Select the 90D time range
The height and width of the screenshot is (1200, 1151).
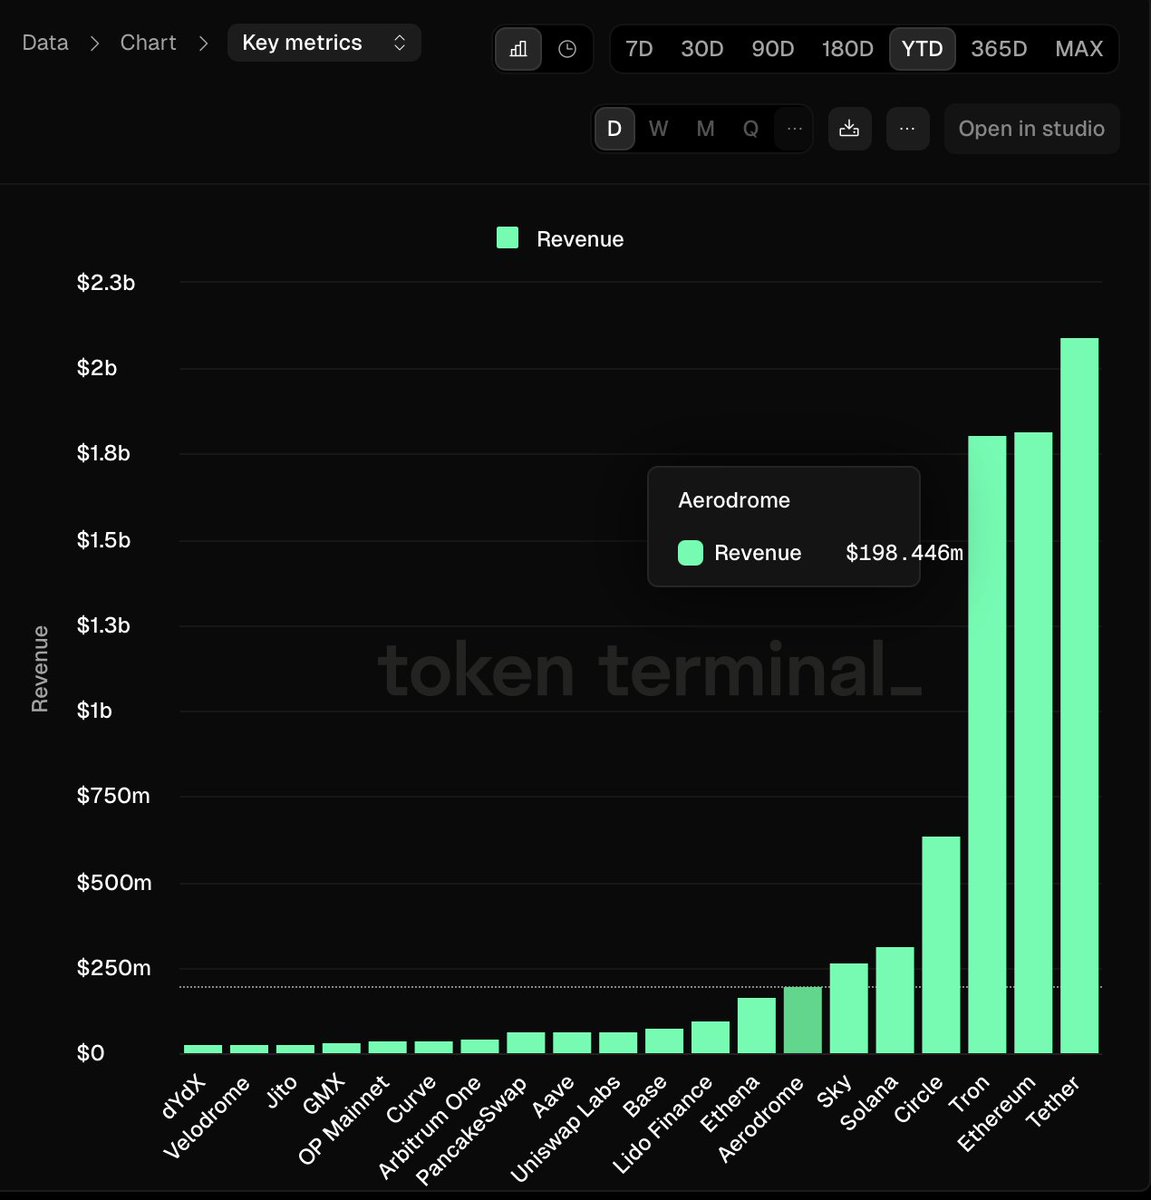click(773, 48)
